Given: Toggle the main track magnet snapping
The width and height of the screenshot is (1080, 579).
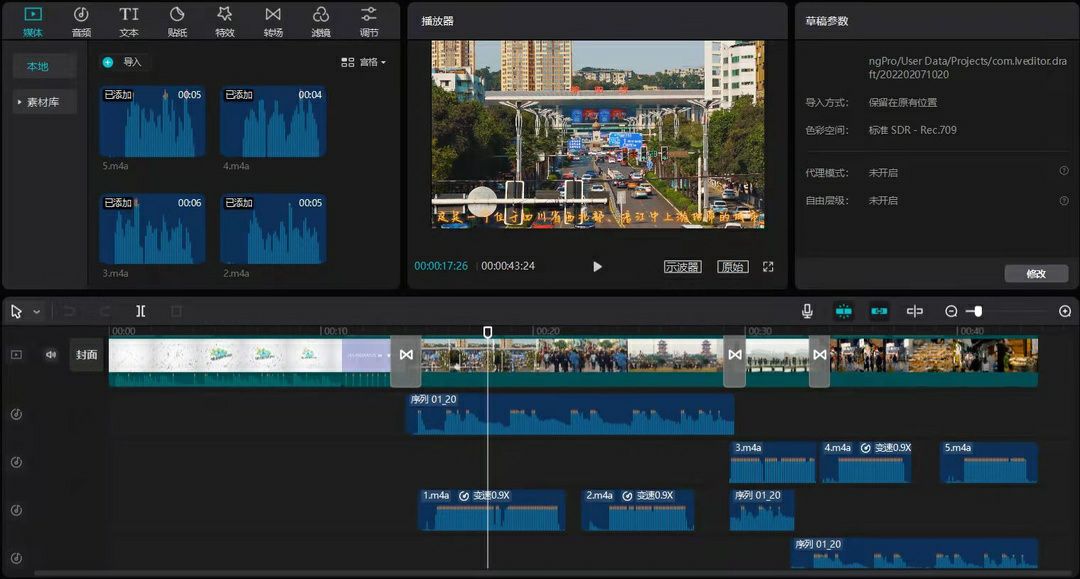Looking at the screenshot, I should click(843, 311).
